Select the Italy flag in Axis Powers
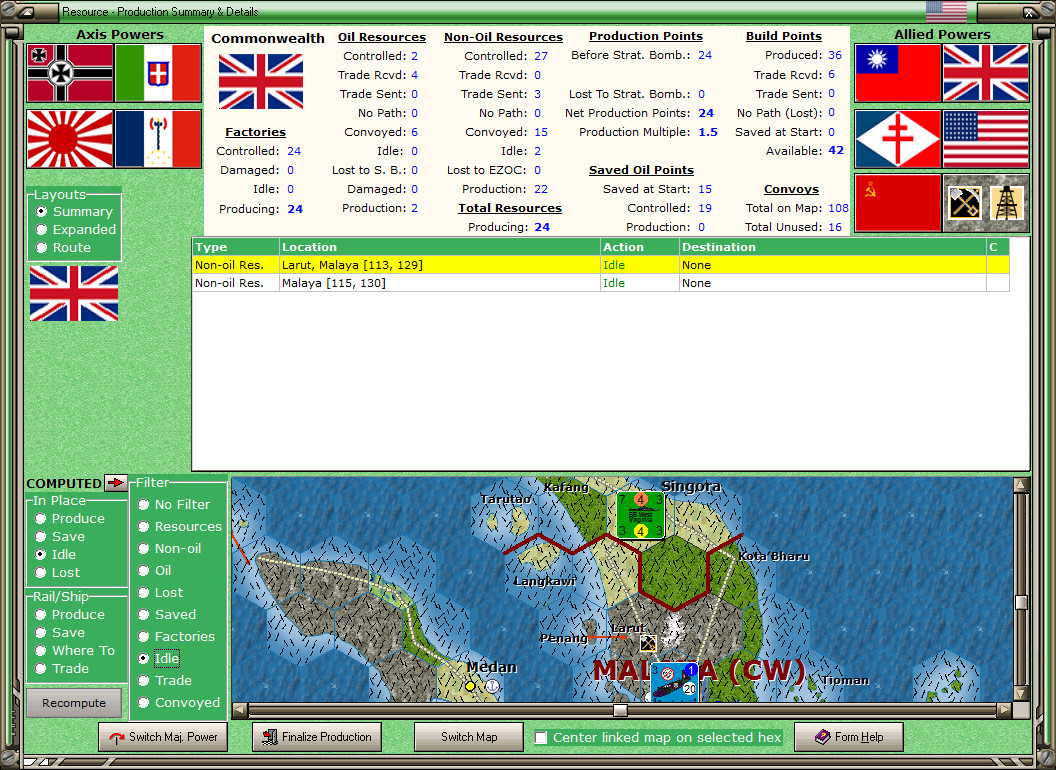The image size is (1056, 770). pos(158,73)
